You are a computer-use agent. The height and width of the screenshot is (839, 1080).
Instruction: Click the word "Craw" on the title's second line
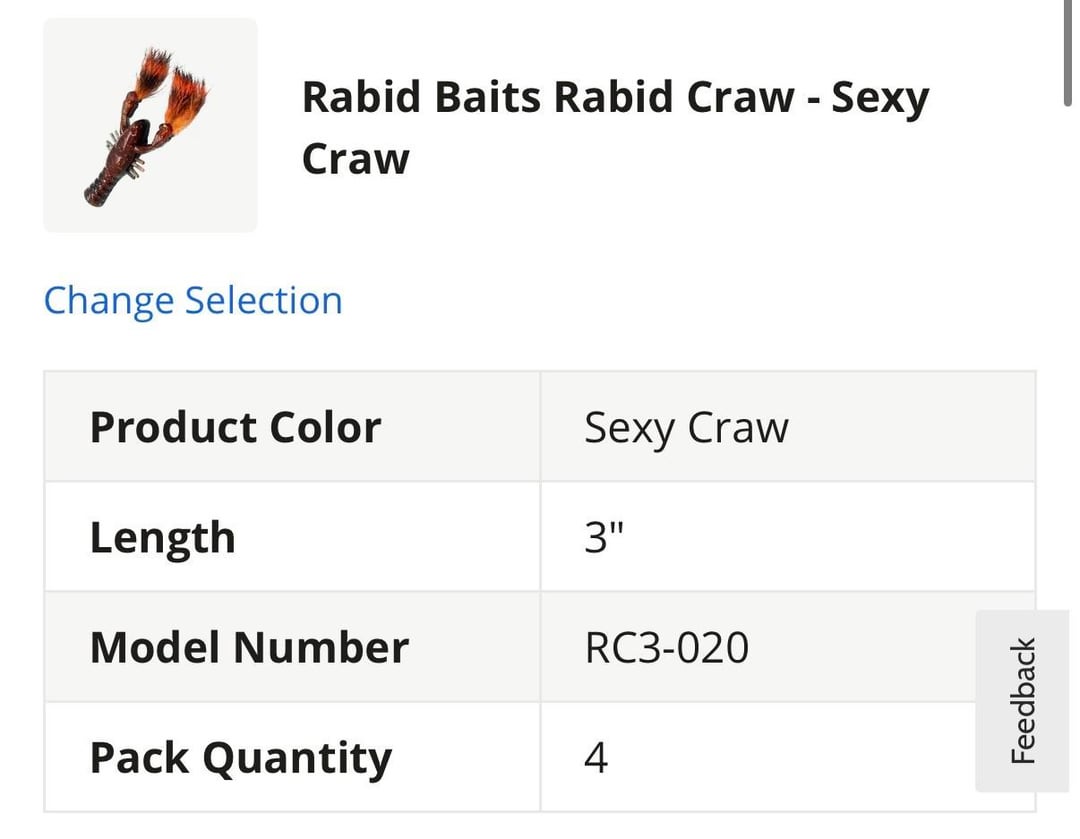(x=355, y=160)
